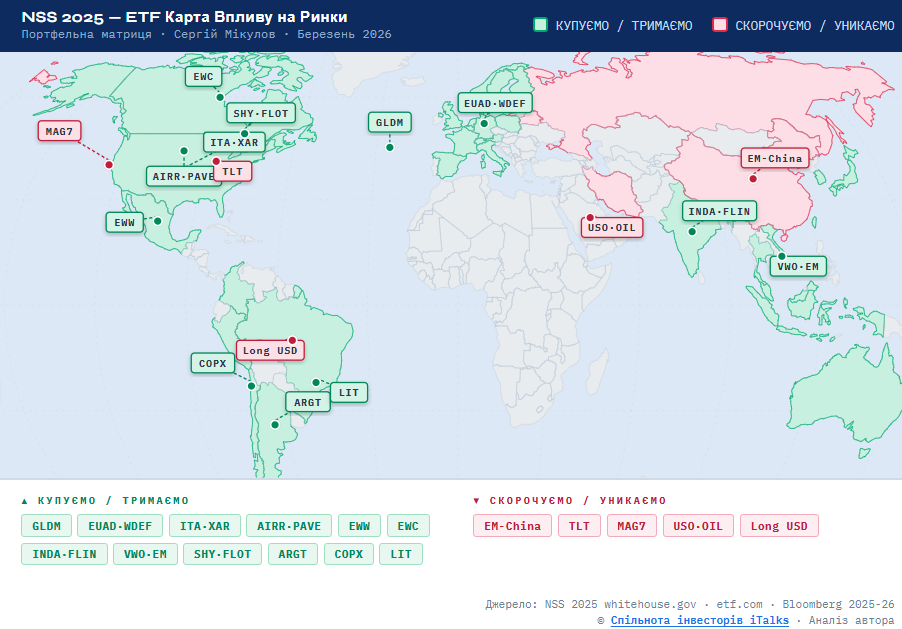This screenshot has height=629, width=902.
Task: Click the GLDM label on the map
Action: (389, 123)
